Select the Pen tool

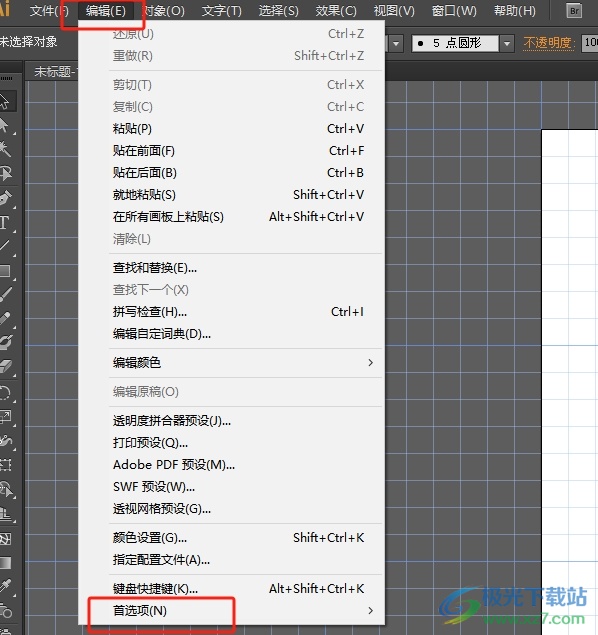click(6, 198)
